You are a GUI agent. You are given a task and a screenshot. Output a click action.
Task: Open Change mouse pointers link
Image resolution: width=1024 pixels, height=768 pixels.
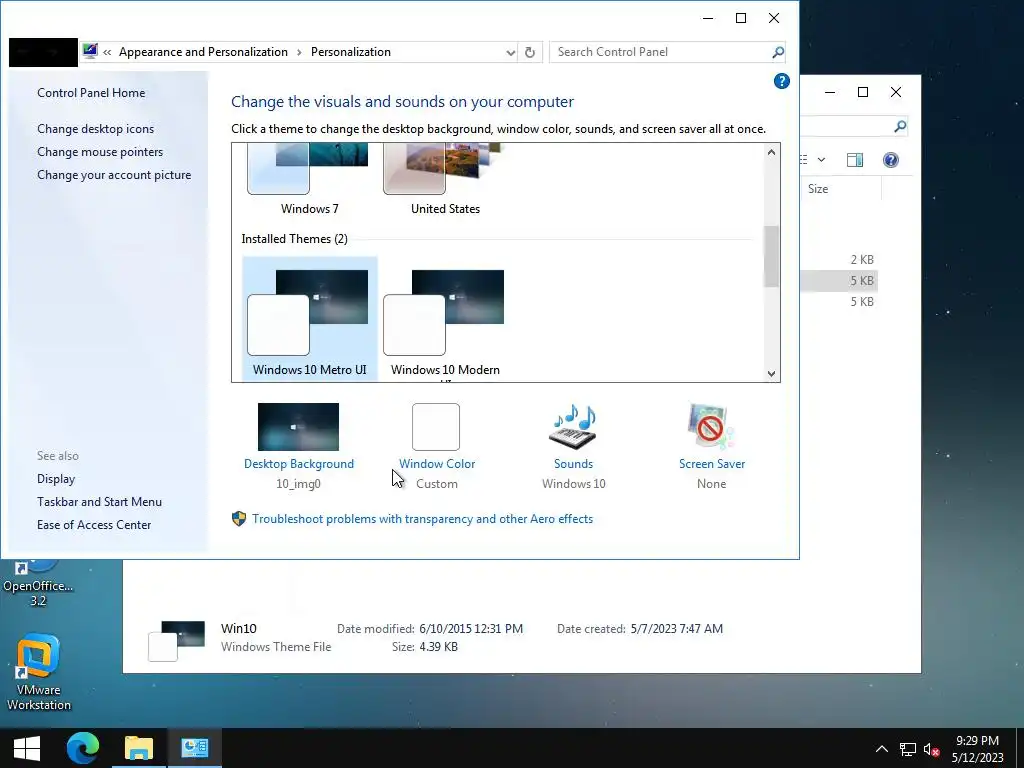100,152
